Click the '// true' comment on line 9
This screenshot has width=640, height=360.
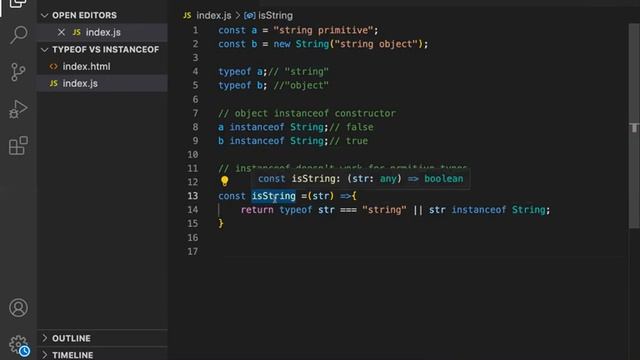[348, 141]
